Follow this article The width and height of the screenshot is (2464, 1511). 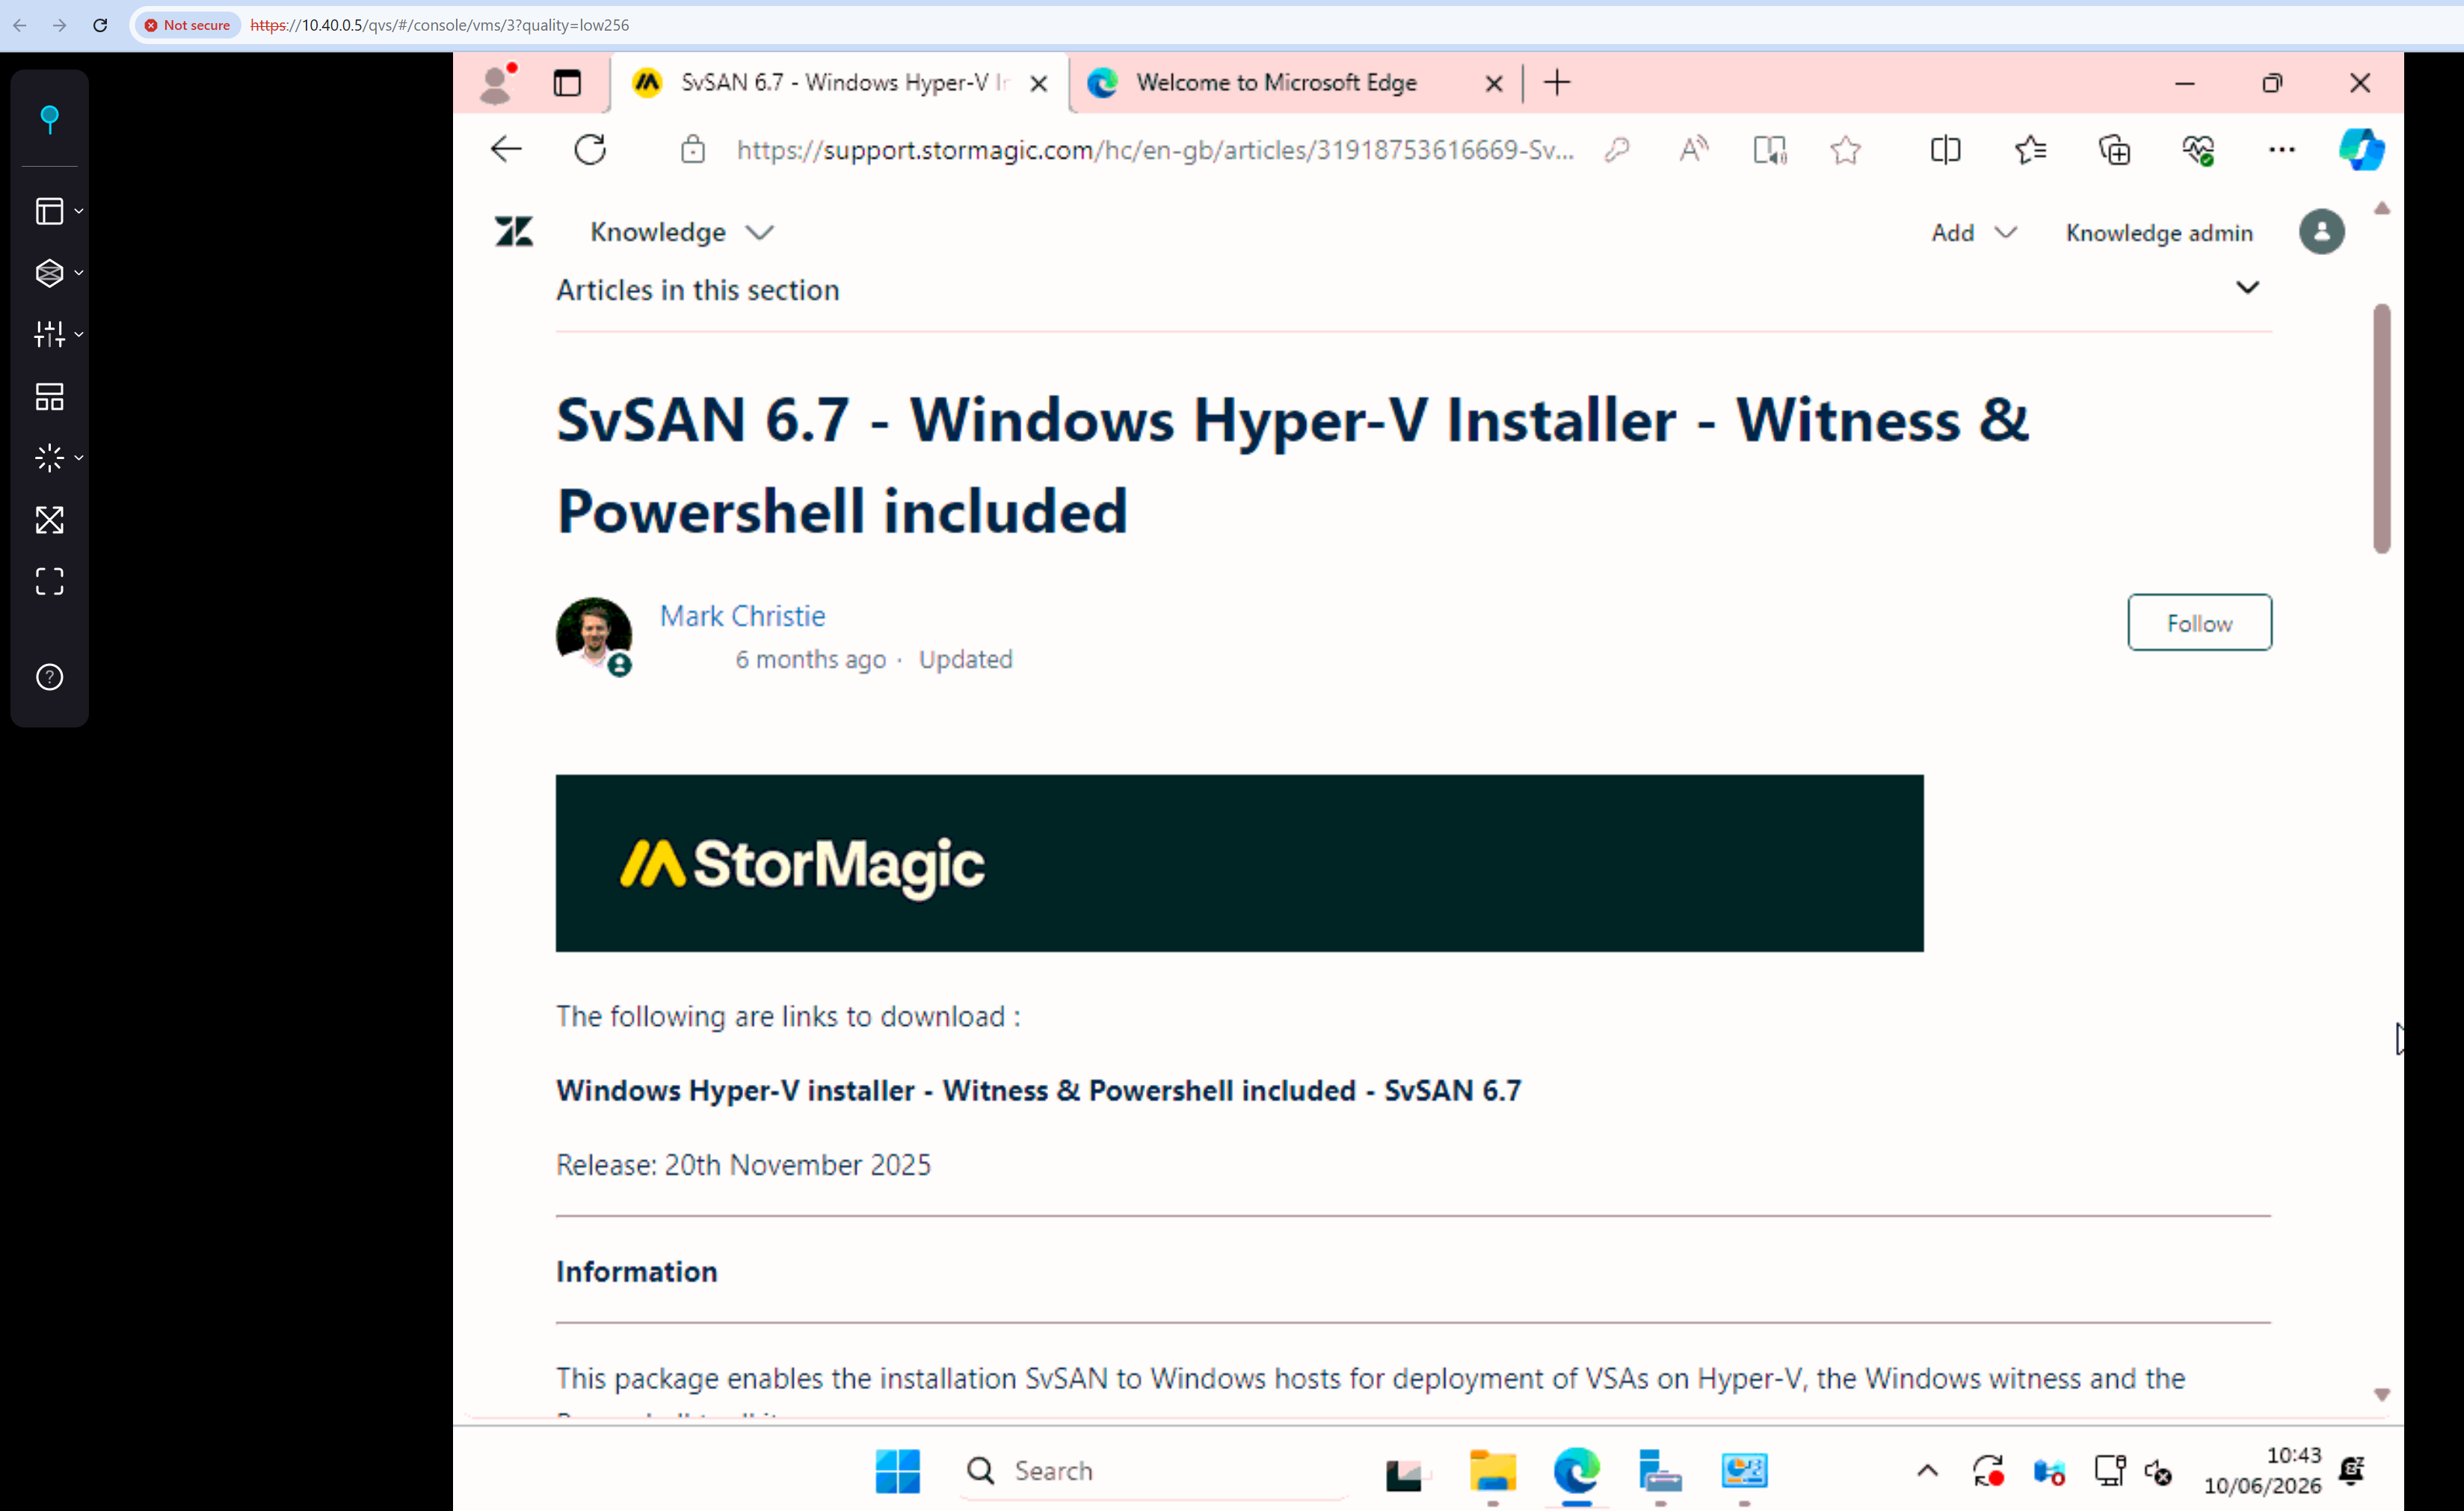pyautogui.click(x=2199, y=623)
